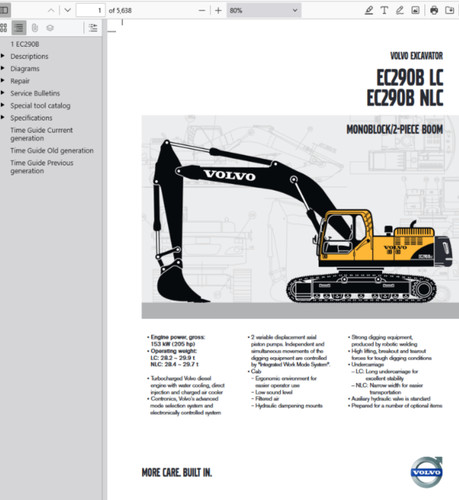Select the highlight annotation tool
459x500 pixels.
[368, 10]
